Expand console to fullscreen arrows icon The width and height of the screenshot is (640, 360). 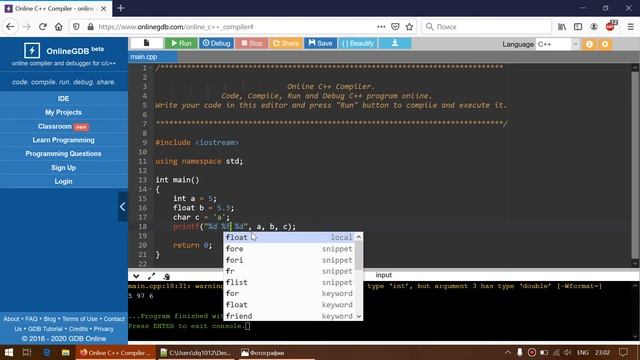click(151, 276)
